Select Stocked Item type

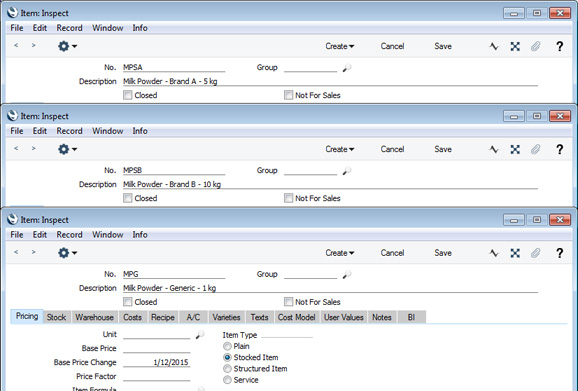coord(227,357)
